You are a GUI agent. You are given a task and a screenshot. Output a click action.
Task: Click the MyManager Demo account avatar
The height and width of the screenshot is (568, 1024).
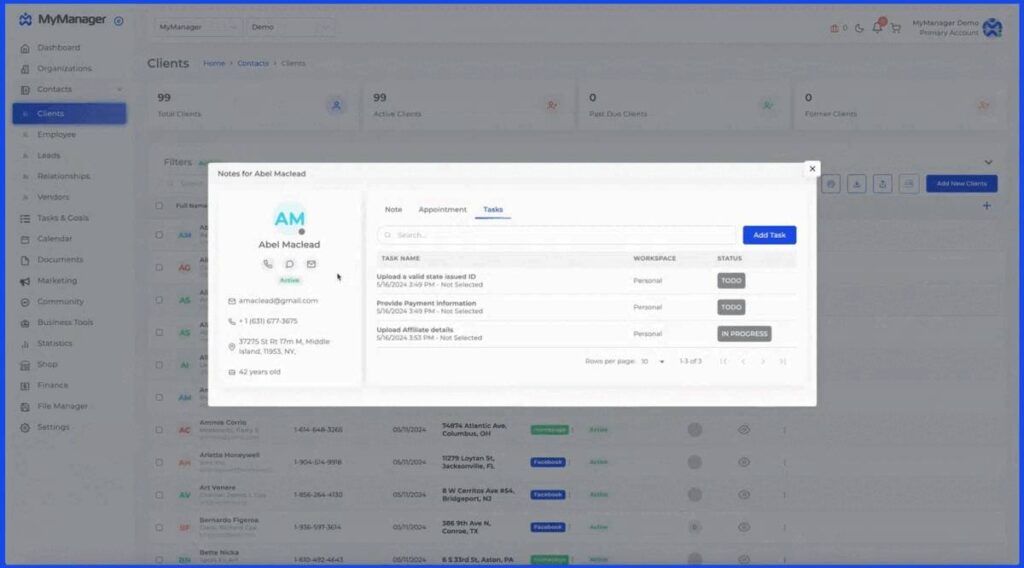click(992, 28)
